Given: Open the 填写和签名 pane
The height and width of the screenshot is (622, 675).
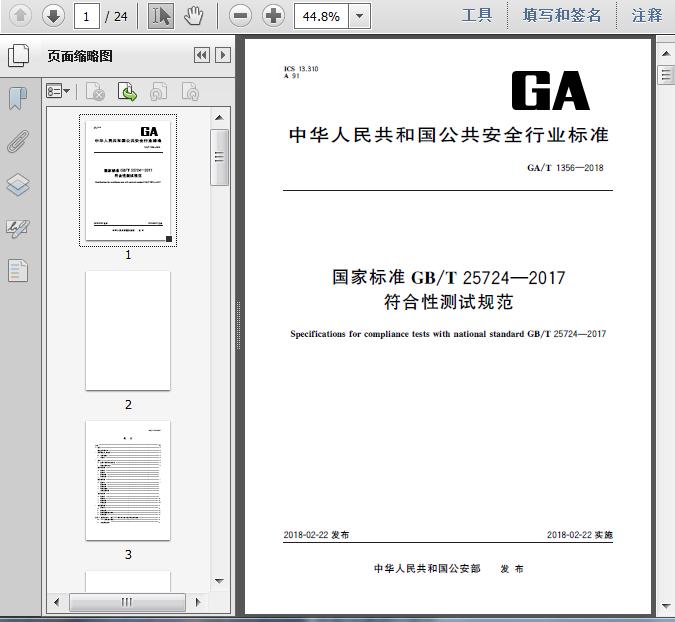Looking at the screenshot, I should pos(562,15).
